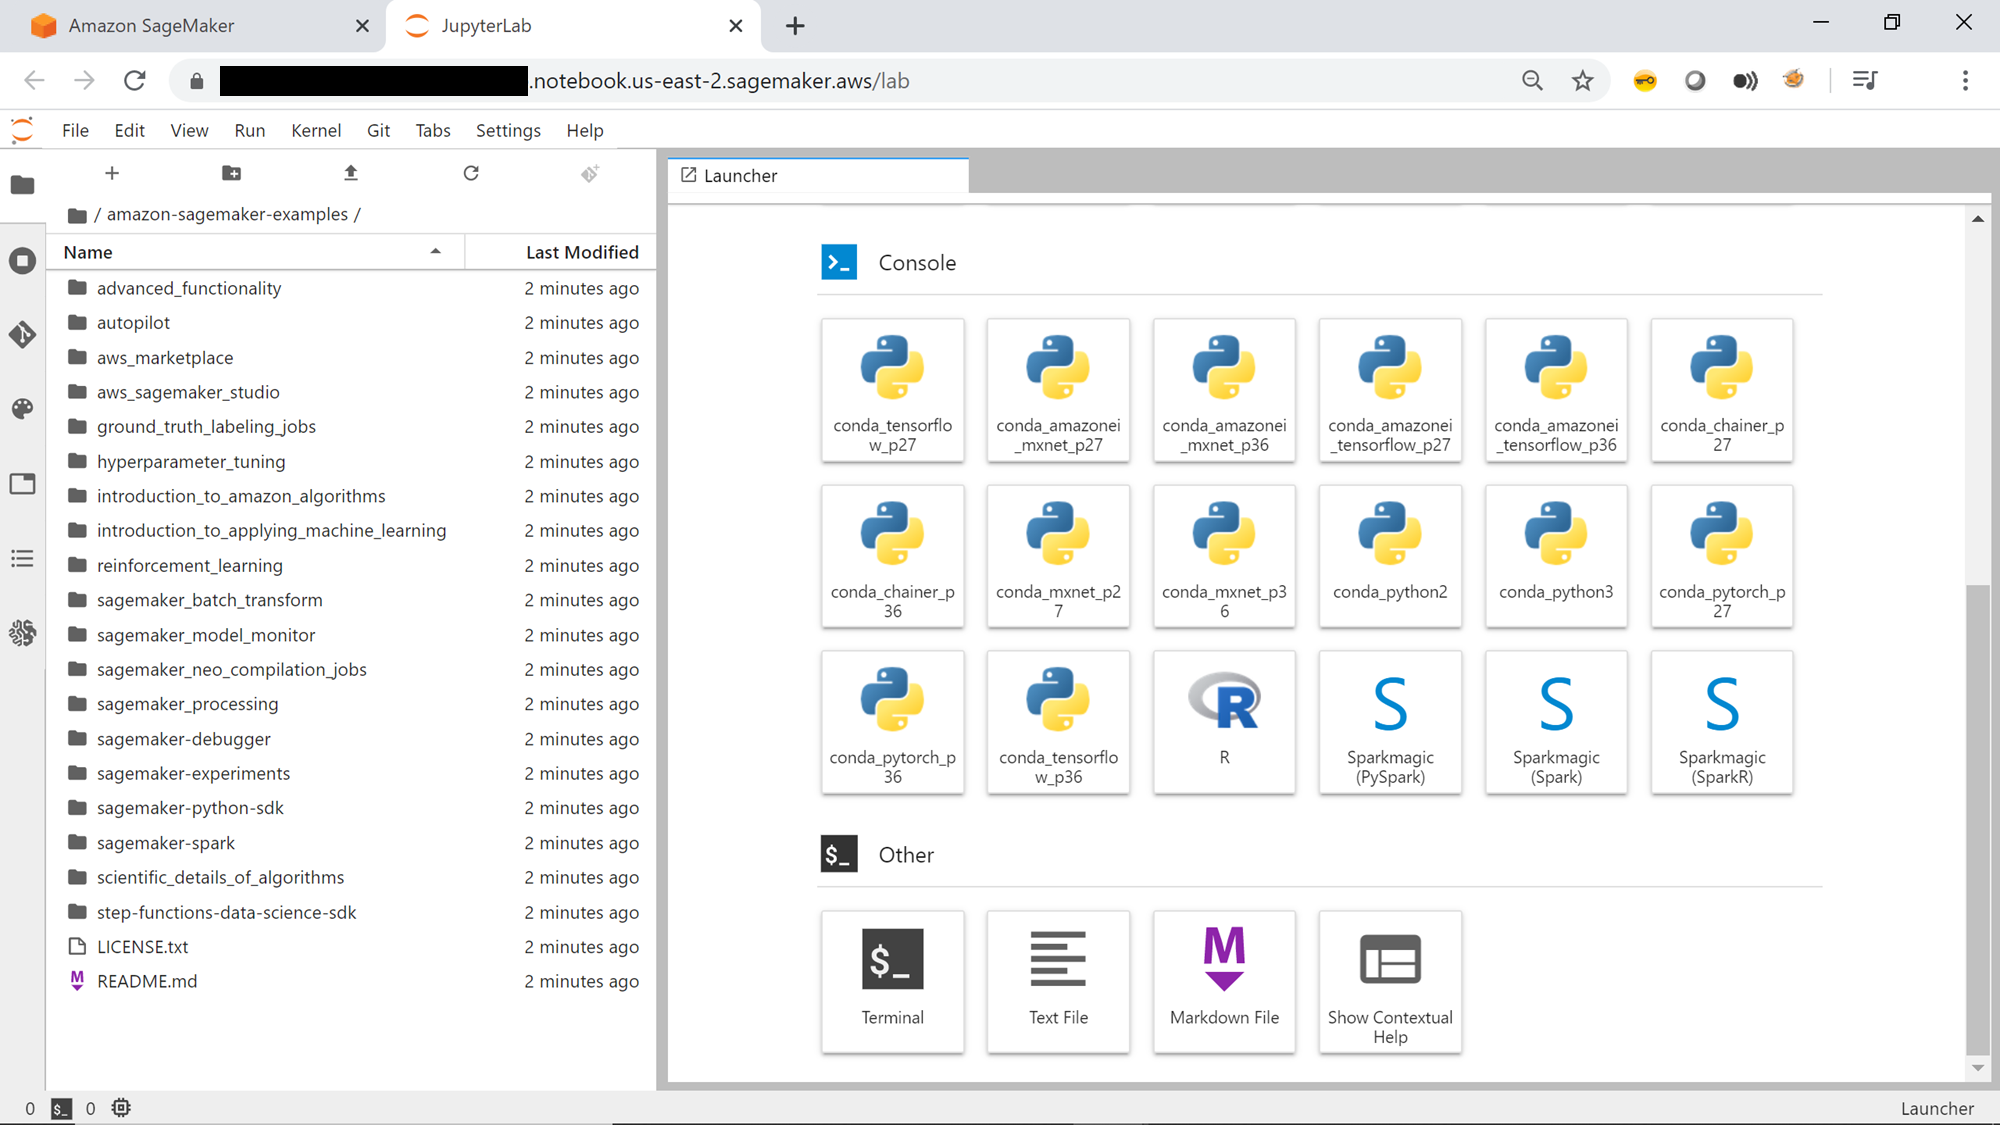Bookmark this page with the star icon
2000x1125 pixels.
click(x=1582, y=81)
